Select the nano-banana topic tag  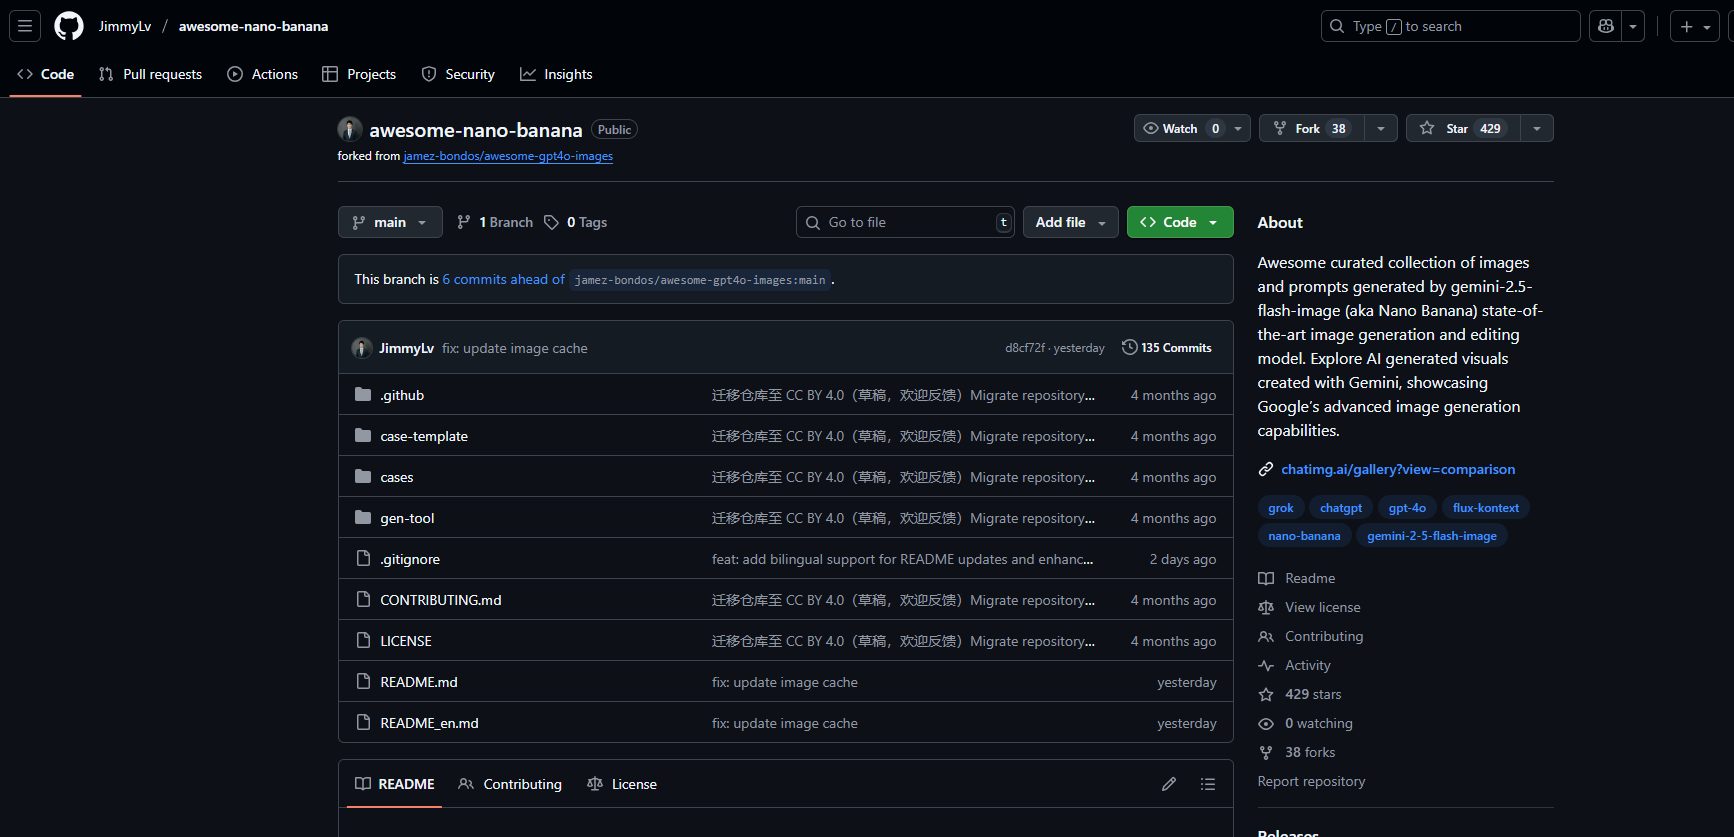point(1304,536)
